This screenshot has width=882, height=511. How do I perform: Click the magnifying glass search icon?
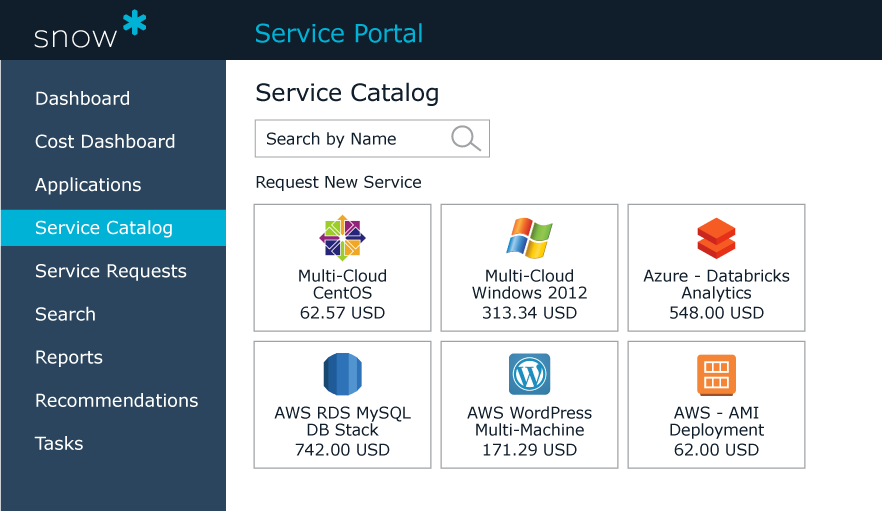[x=466, y=139]
